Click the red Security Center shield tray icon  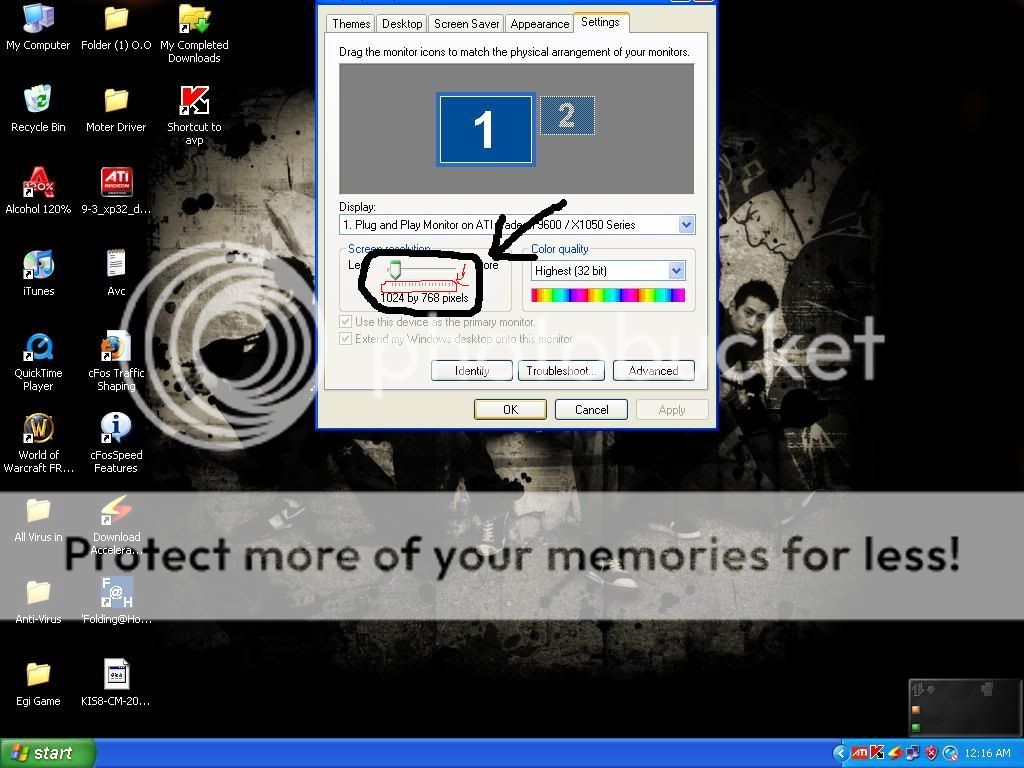932,753
